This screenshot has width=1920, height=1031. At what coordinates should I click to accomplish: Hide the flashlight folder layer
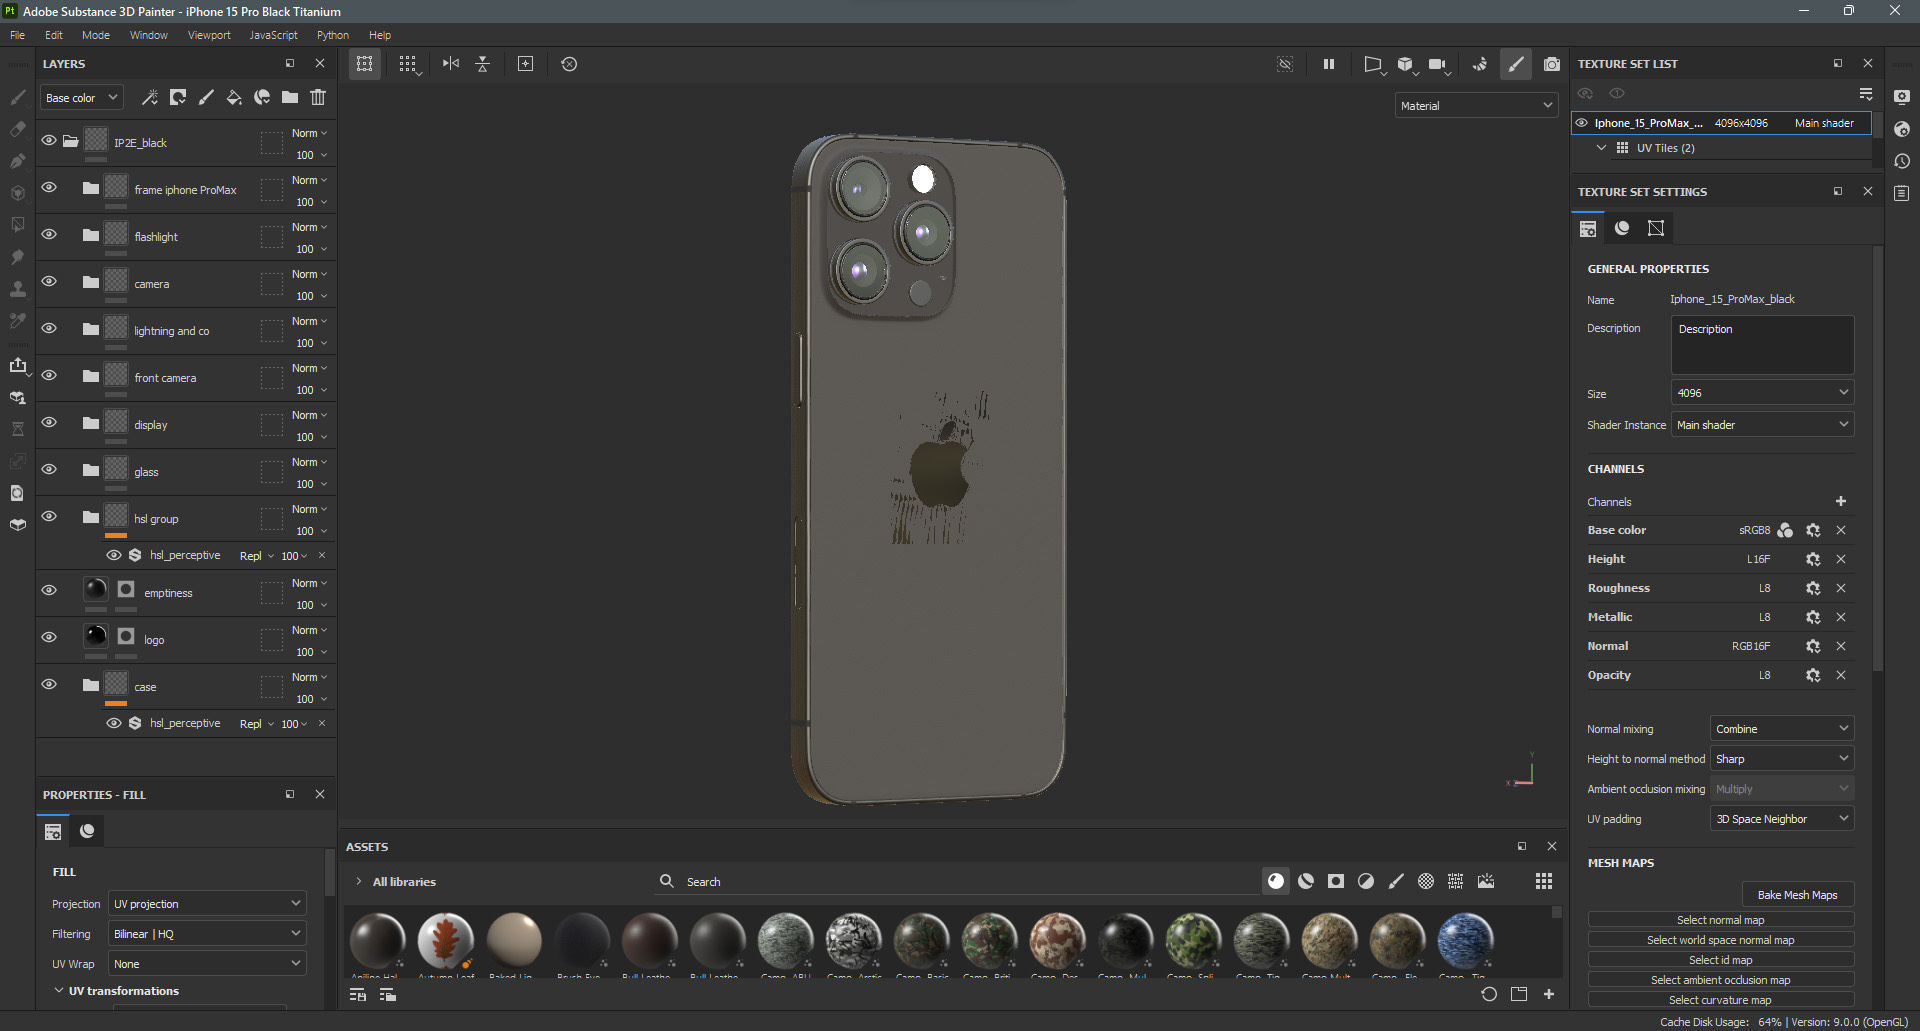tap(48, 234)
